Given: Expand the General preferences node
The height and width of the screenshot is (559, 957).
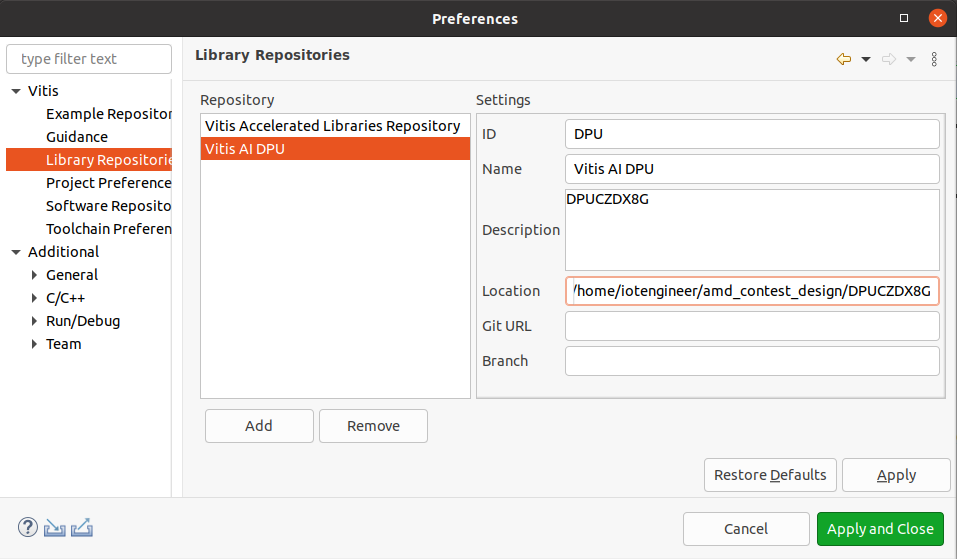Looking at the screenshot, I should (35, 275).
